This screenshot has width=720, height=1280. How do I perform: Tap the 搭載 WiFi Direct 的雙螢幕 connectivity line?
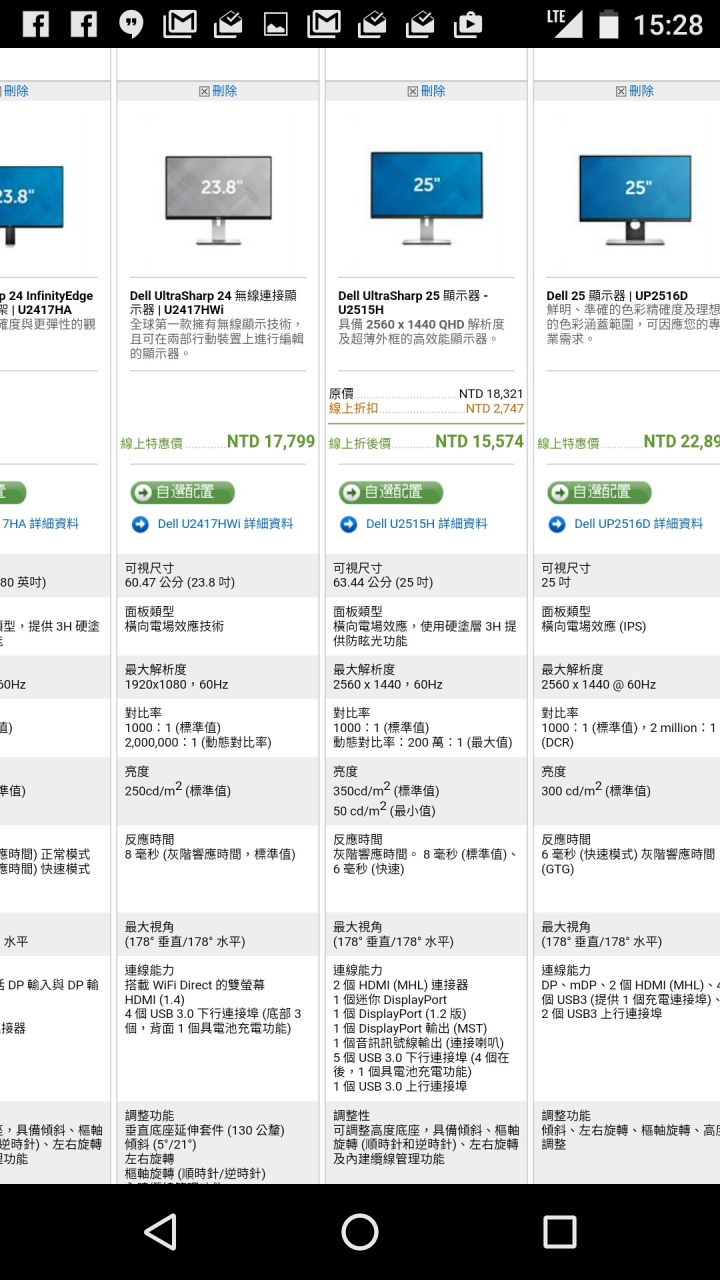pos(197,985)
